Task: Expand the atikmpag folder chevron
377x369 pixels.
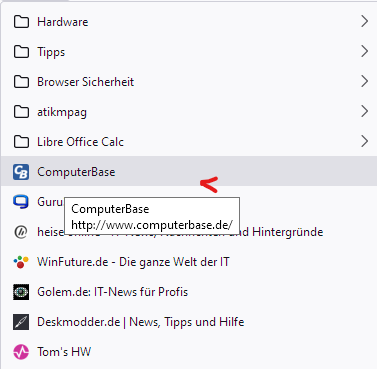Action: 364,111
